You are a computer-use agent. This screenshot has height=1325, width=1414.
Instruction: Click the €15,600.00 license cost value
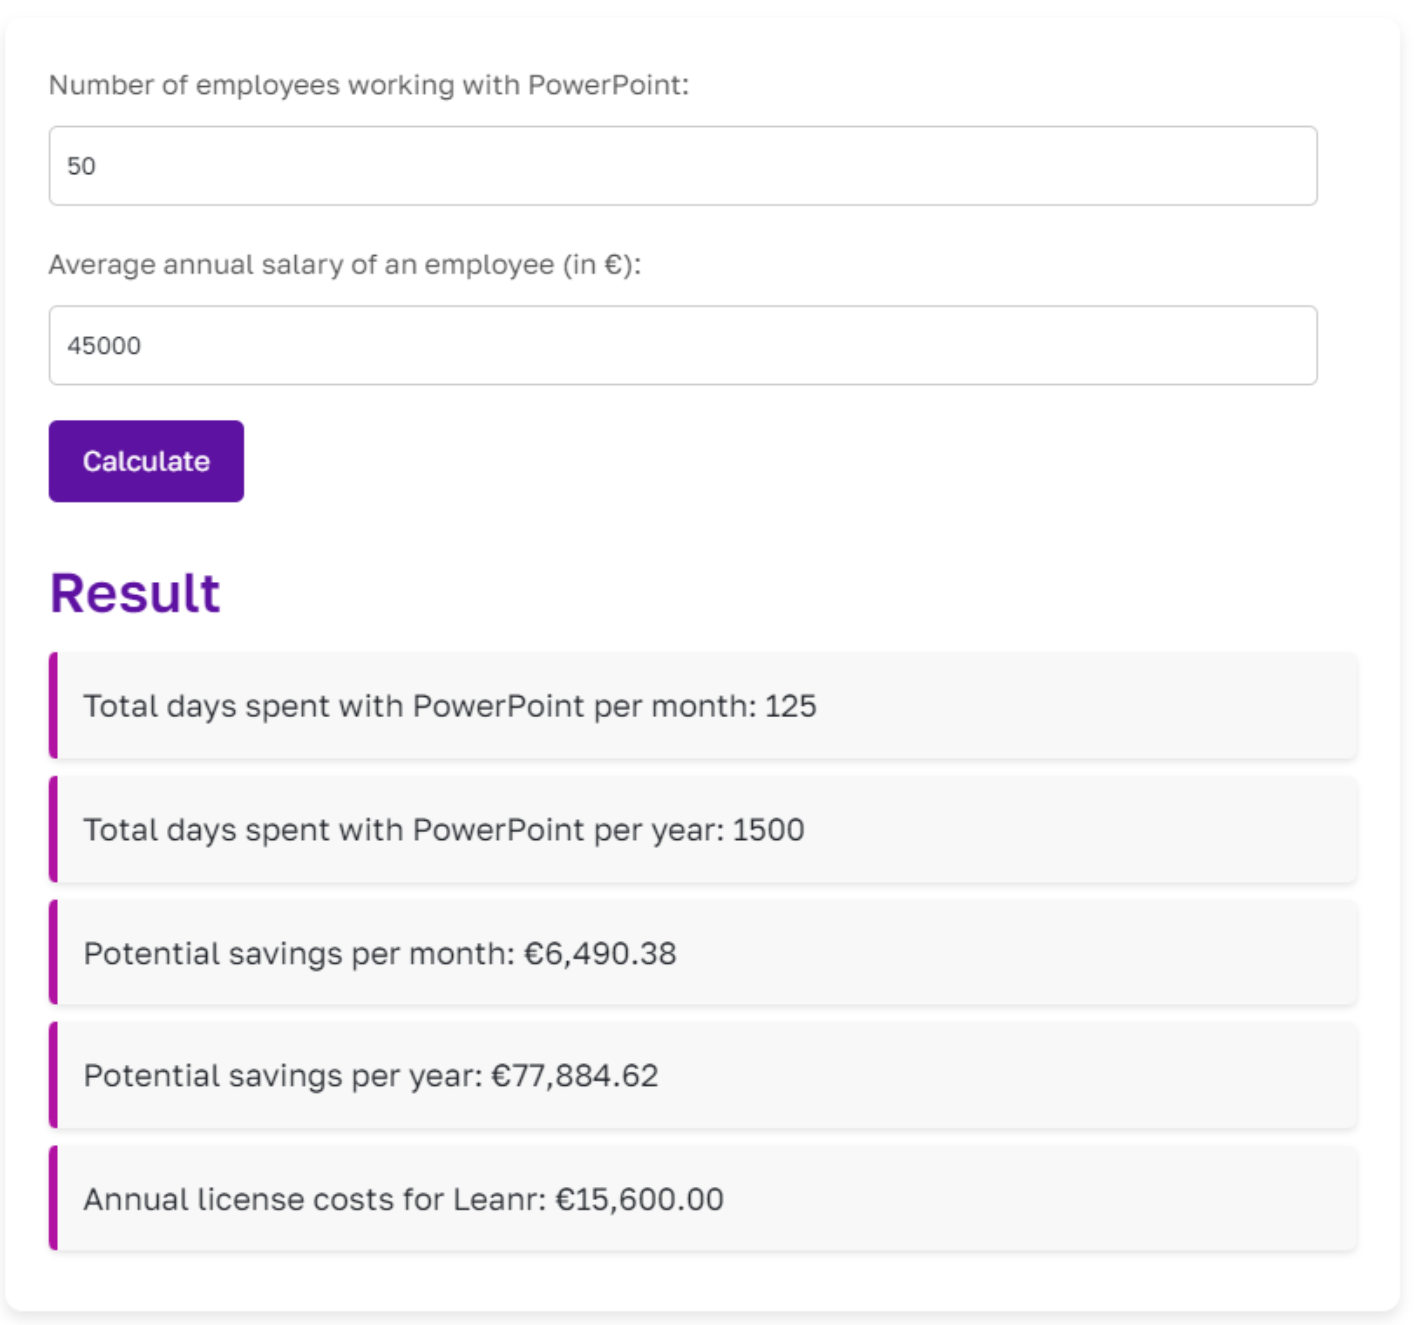click(x=641, y=1200)
